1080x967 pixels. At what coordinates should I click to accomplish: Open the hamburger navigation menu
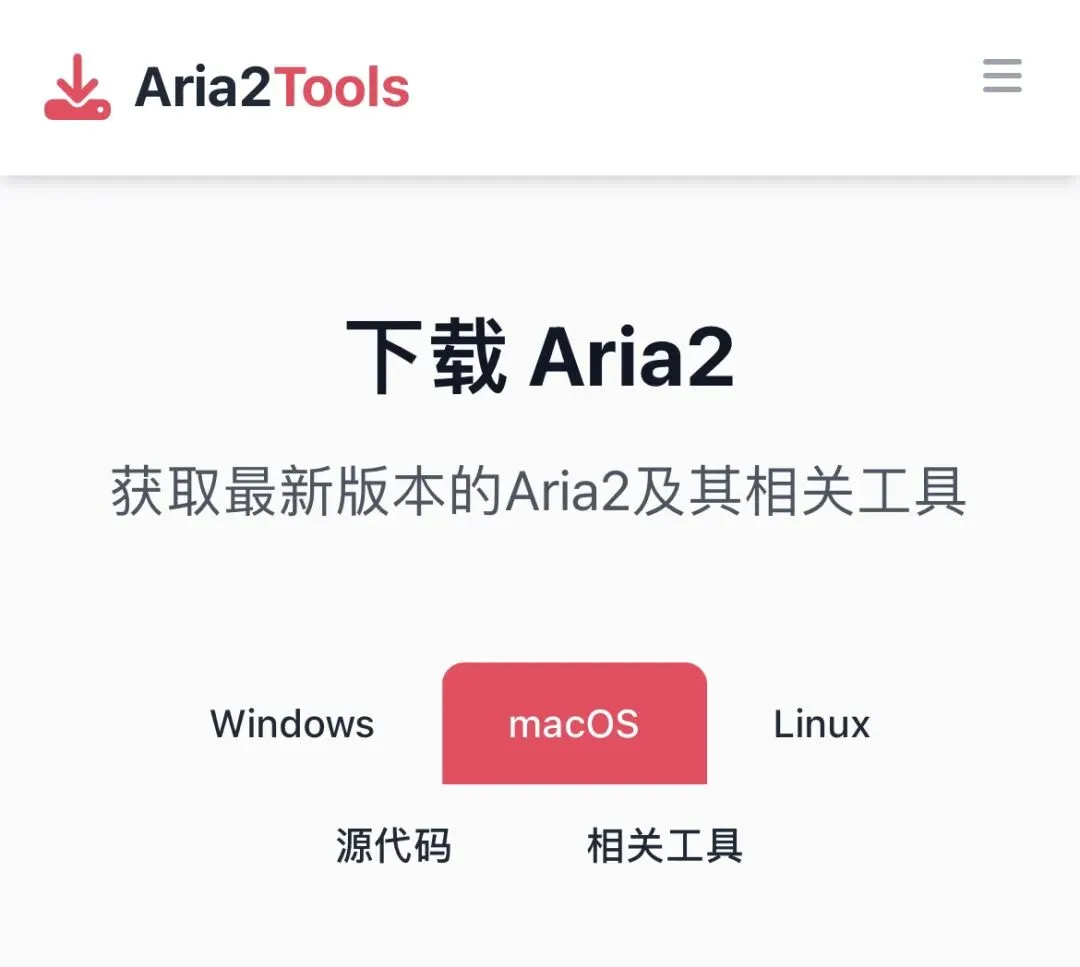pyautogui.click(x=1002, y=76)
